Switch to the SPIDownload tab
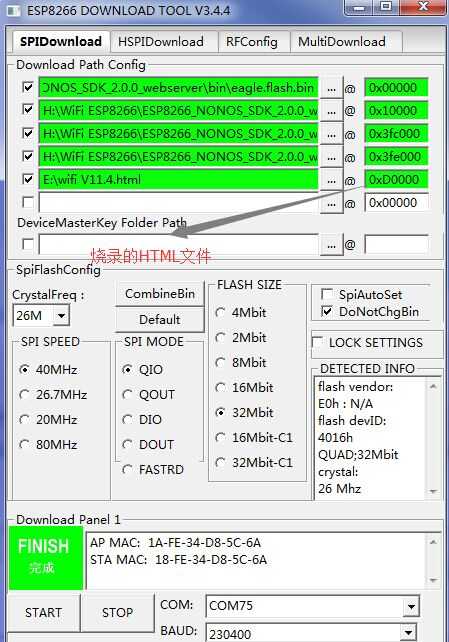 pos(61,41)
